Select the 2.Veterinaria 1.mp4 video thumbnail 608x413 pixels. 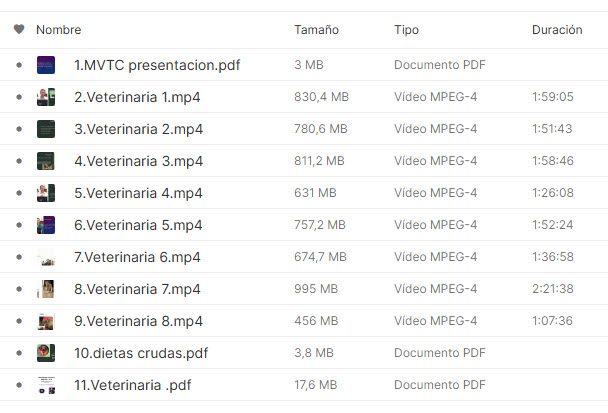[46, 97]
